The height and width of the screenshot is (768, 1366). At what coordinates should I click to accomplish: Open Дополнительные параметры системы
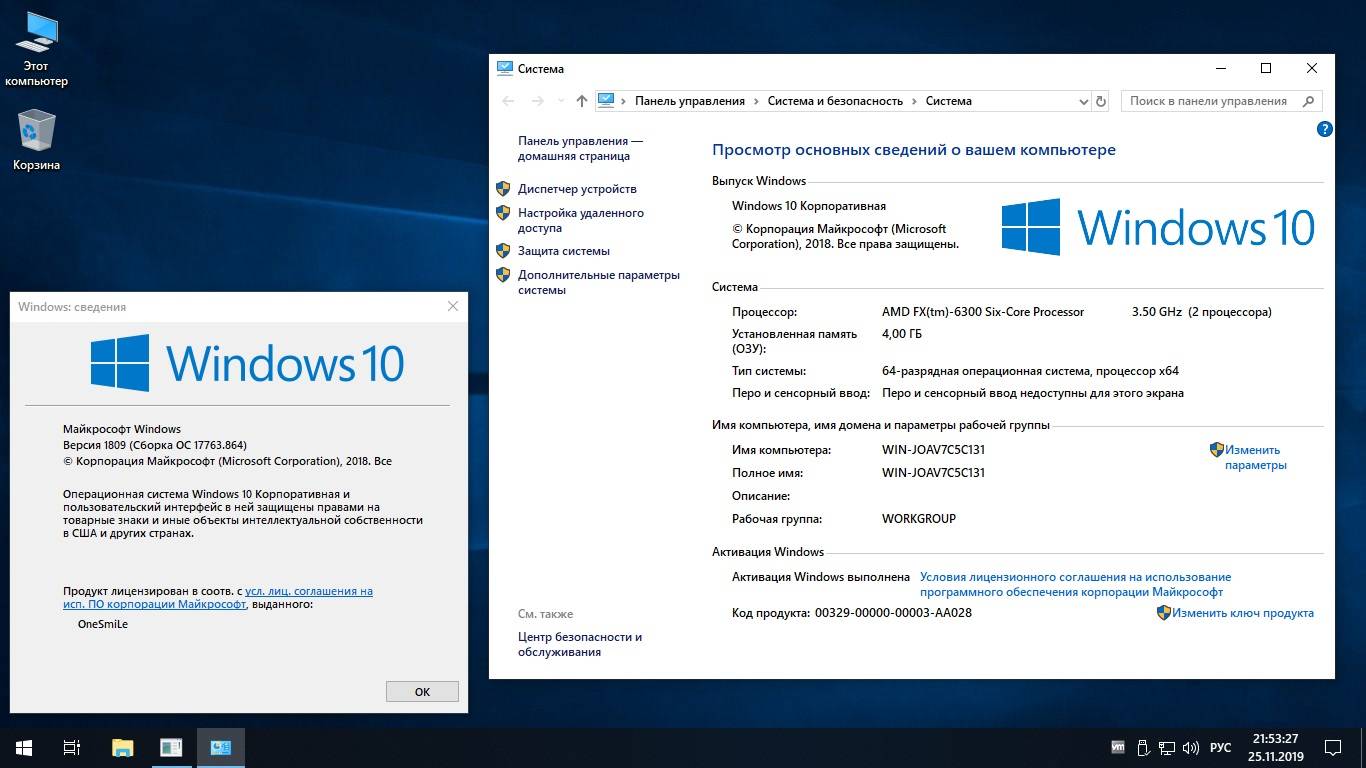point(599,282)
